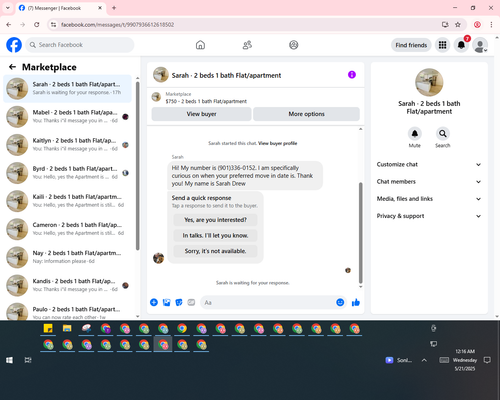
Task: Go to Facebook Home icon
Action: 200,45
